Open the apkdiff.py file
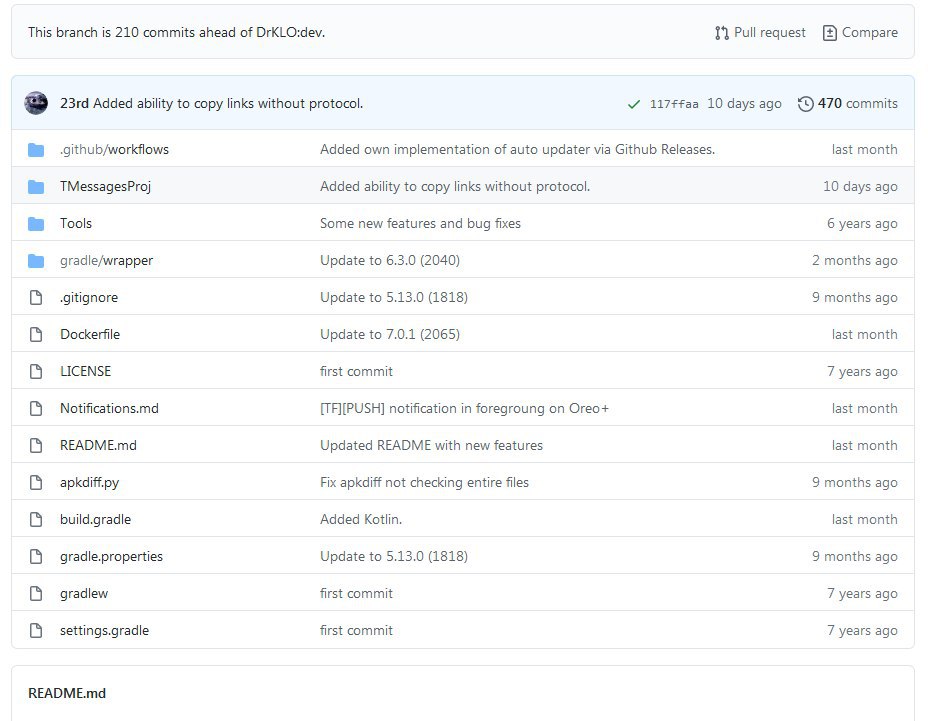The height and width of the screenshot is (721, 928). coord(89,483)
